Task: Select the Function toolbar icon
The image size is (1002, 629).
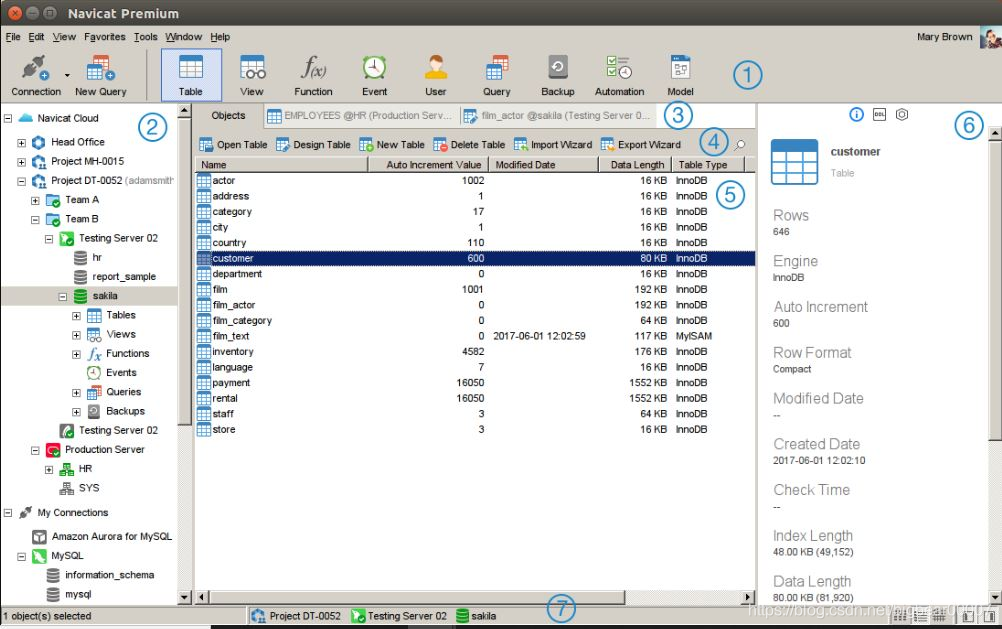Action: point(313,75)
